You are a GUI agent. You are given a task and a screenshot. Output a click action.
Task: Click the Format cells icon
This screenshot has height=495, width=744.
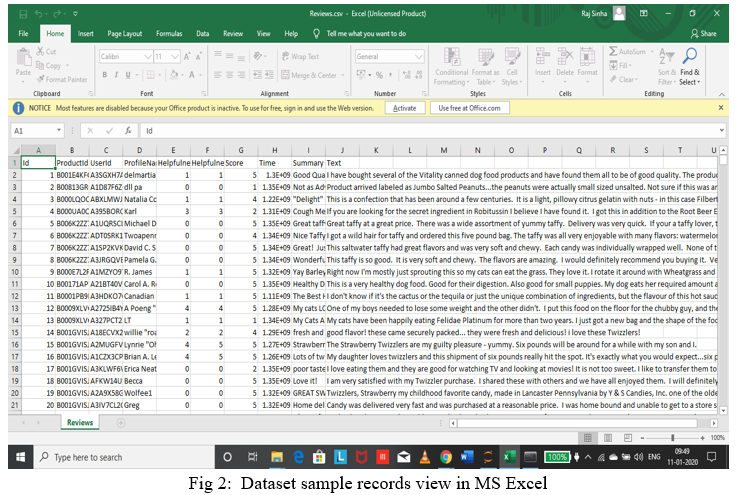(x=587, y=57)
